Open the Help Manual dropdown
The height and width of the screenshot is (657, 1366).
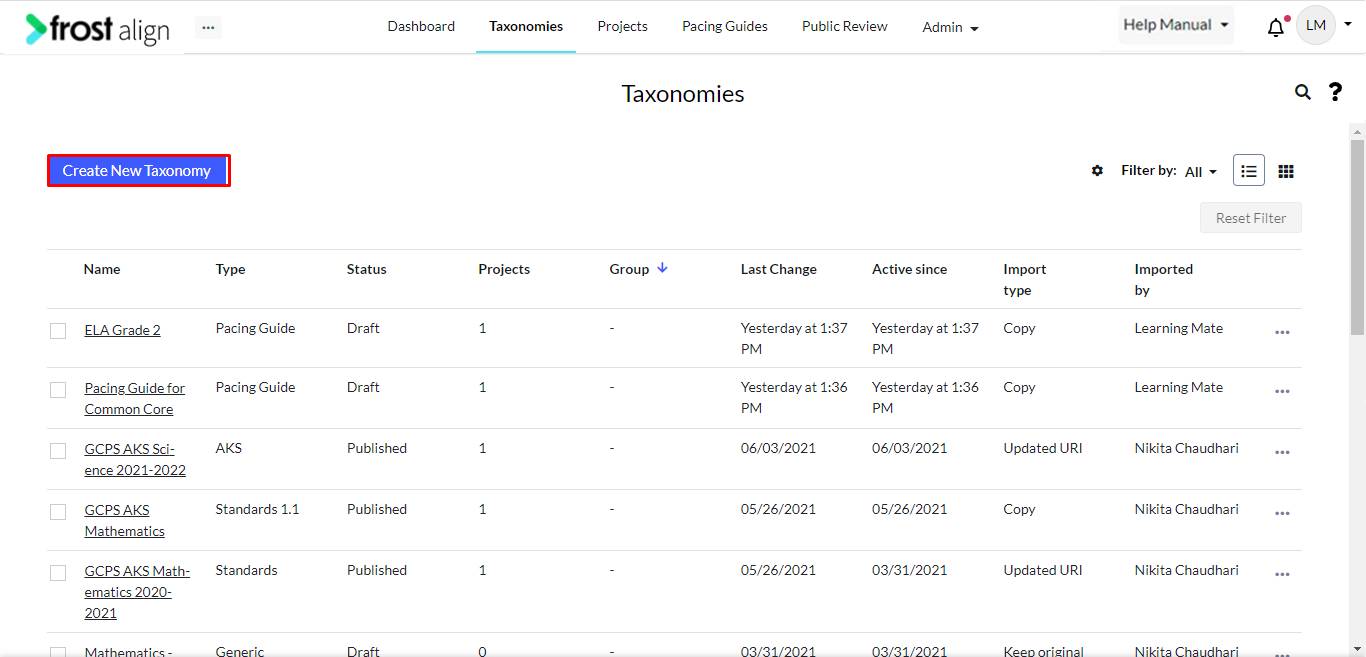tap(1175, 24)
